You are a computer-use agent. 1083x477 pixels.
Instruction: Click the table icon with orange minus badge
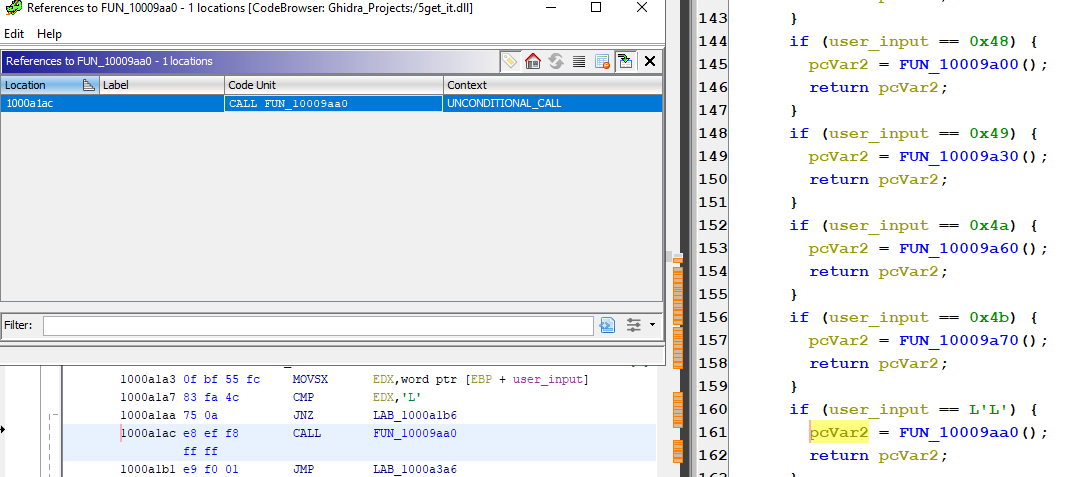(x=602, y=61)
